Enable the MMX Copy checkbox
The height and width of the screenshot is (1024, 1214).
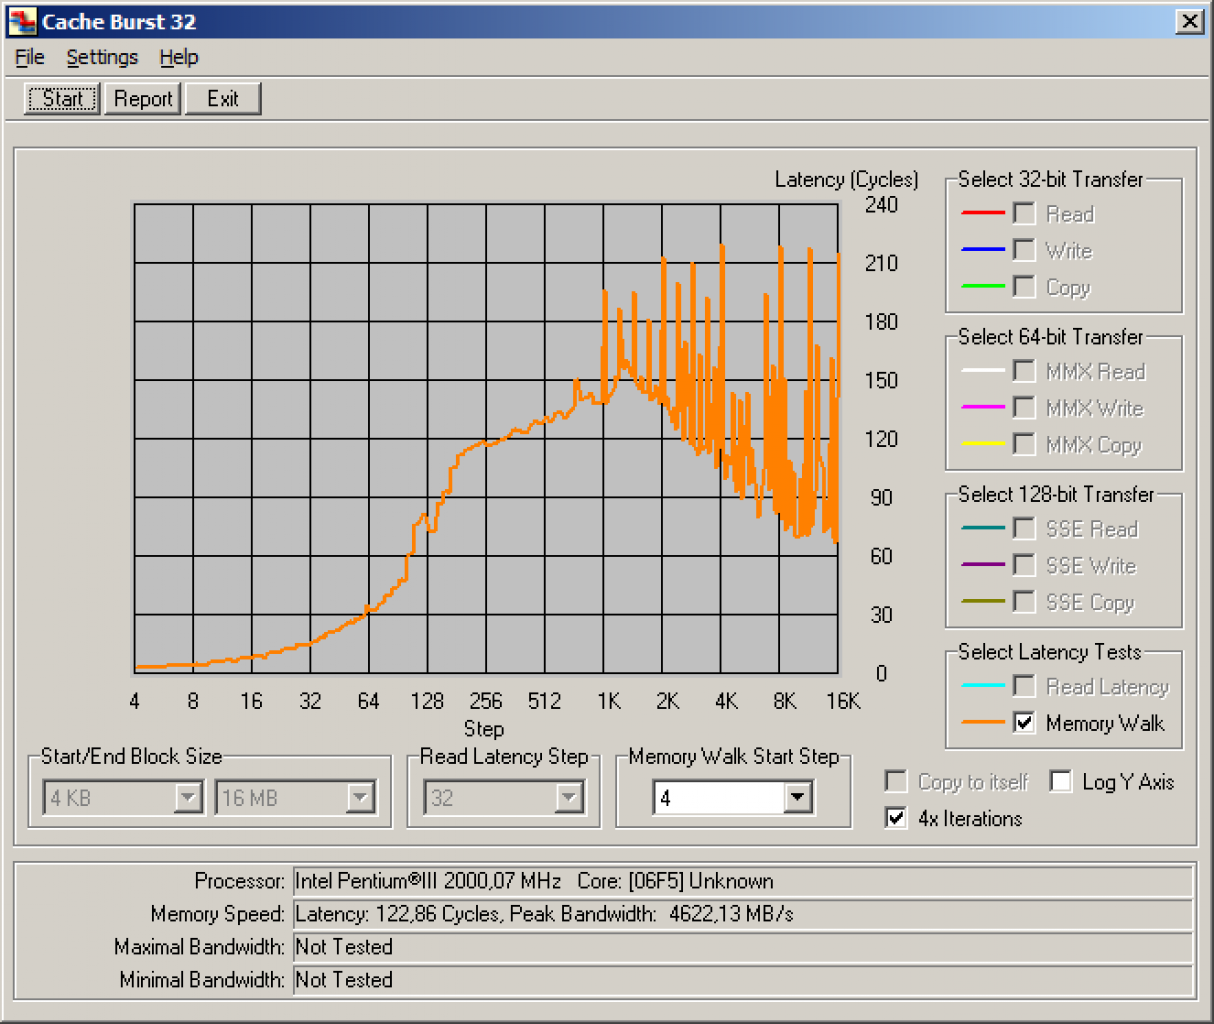point(1024,443)
